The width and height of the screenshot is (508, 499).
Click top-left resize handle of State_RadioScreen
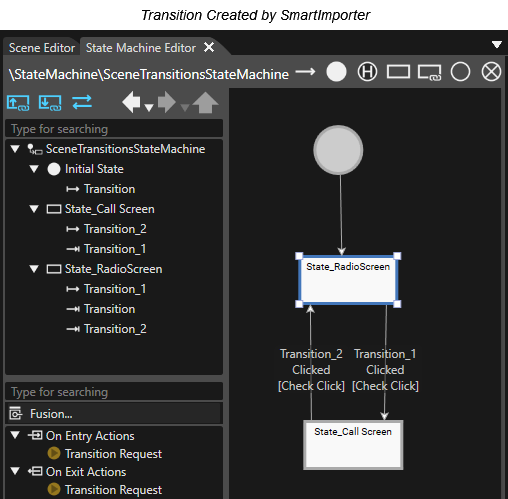[299, 256]
